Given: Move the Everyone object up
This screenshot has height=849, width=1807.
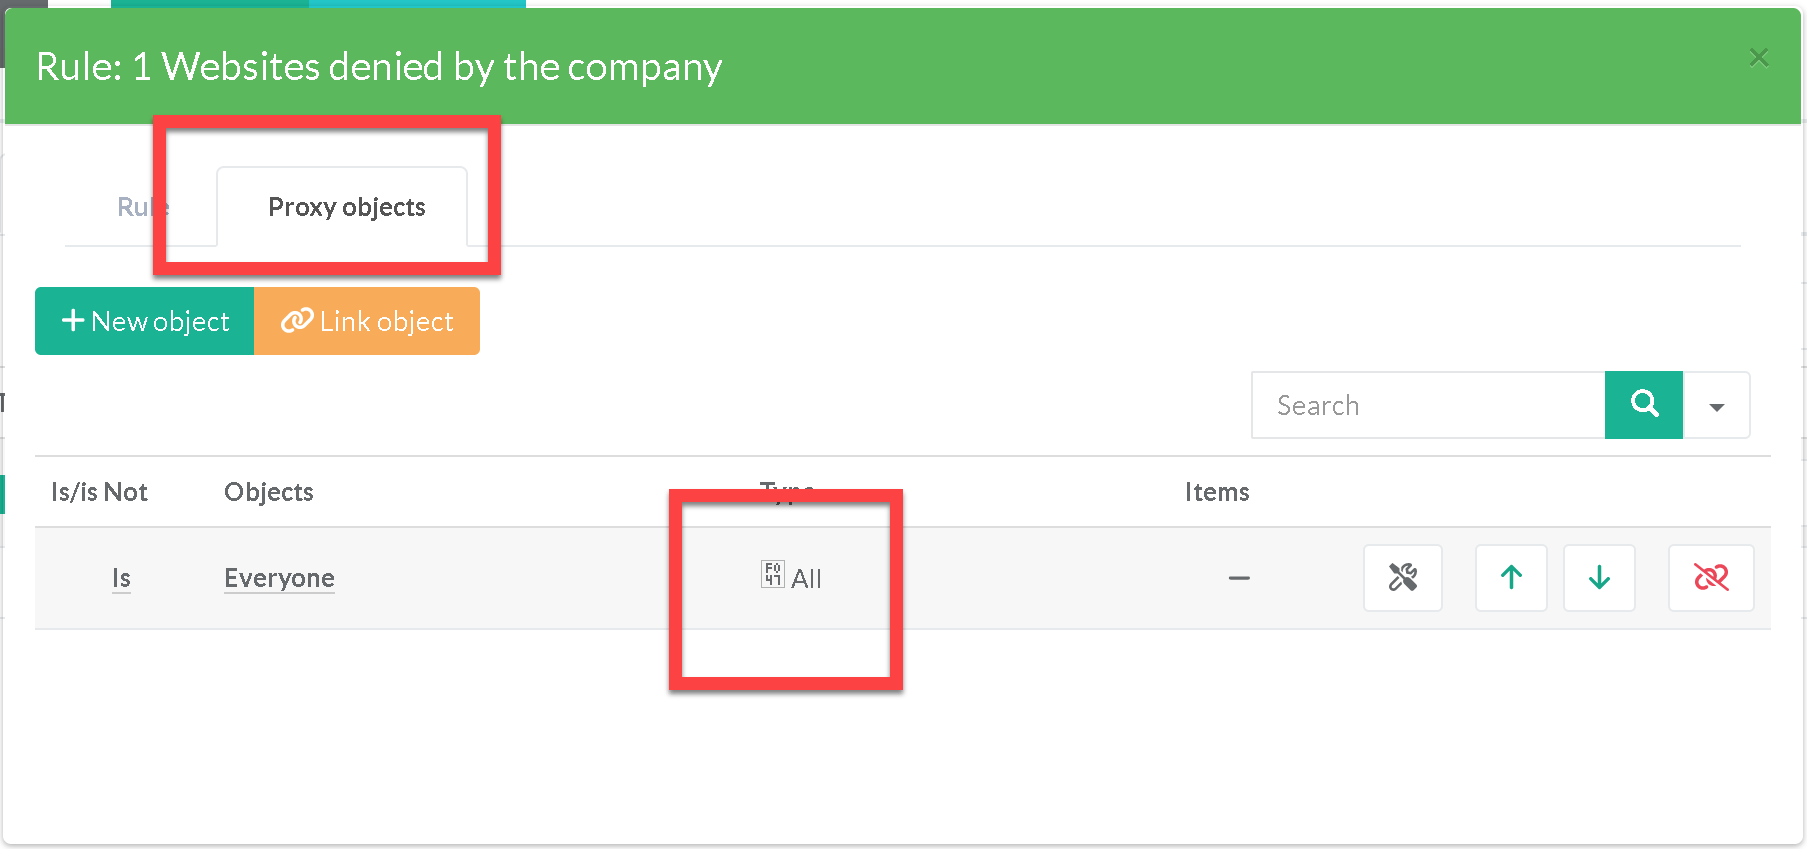Looking at the screenshot, I should tap(1511, 578).
